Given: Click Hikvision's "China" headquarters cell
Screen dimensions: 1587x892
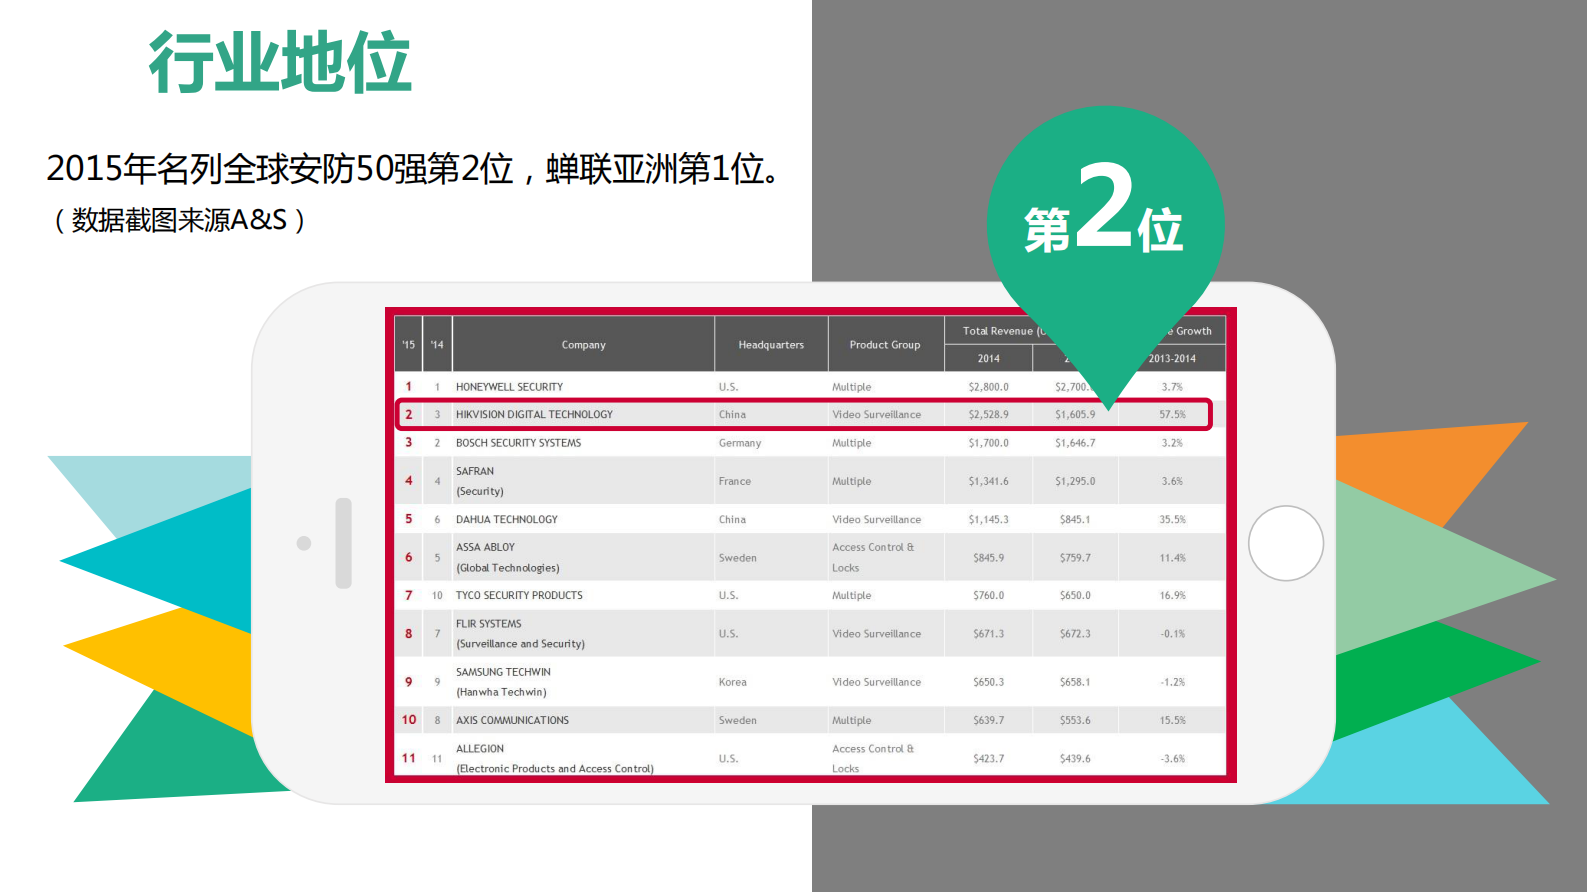Looking at the screenshot, I should (x=732, y=414).
